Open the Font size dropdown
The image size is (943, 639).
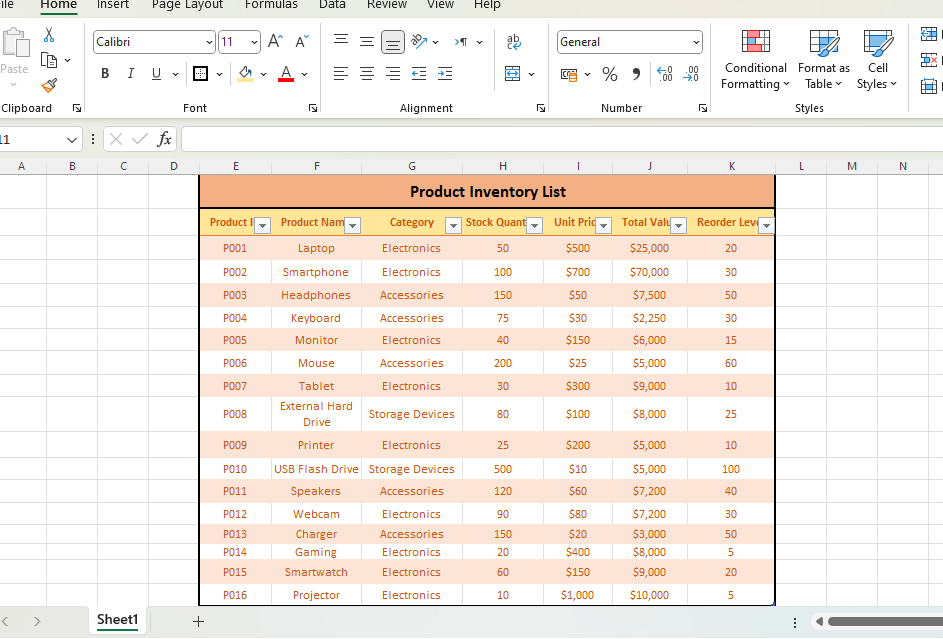(x=254, y=42)
